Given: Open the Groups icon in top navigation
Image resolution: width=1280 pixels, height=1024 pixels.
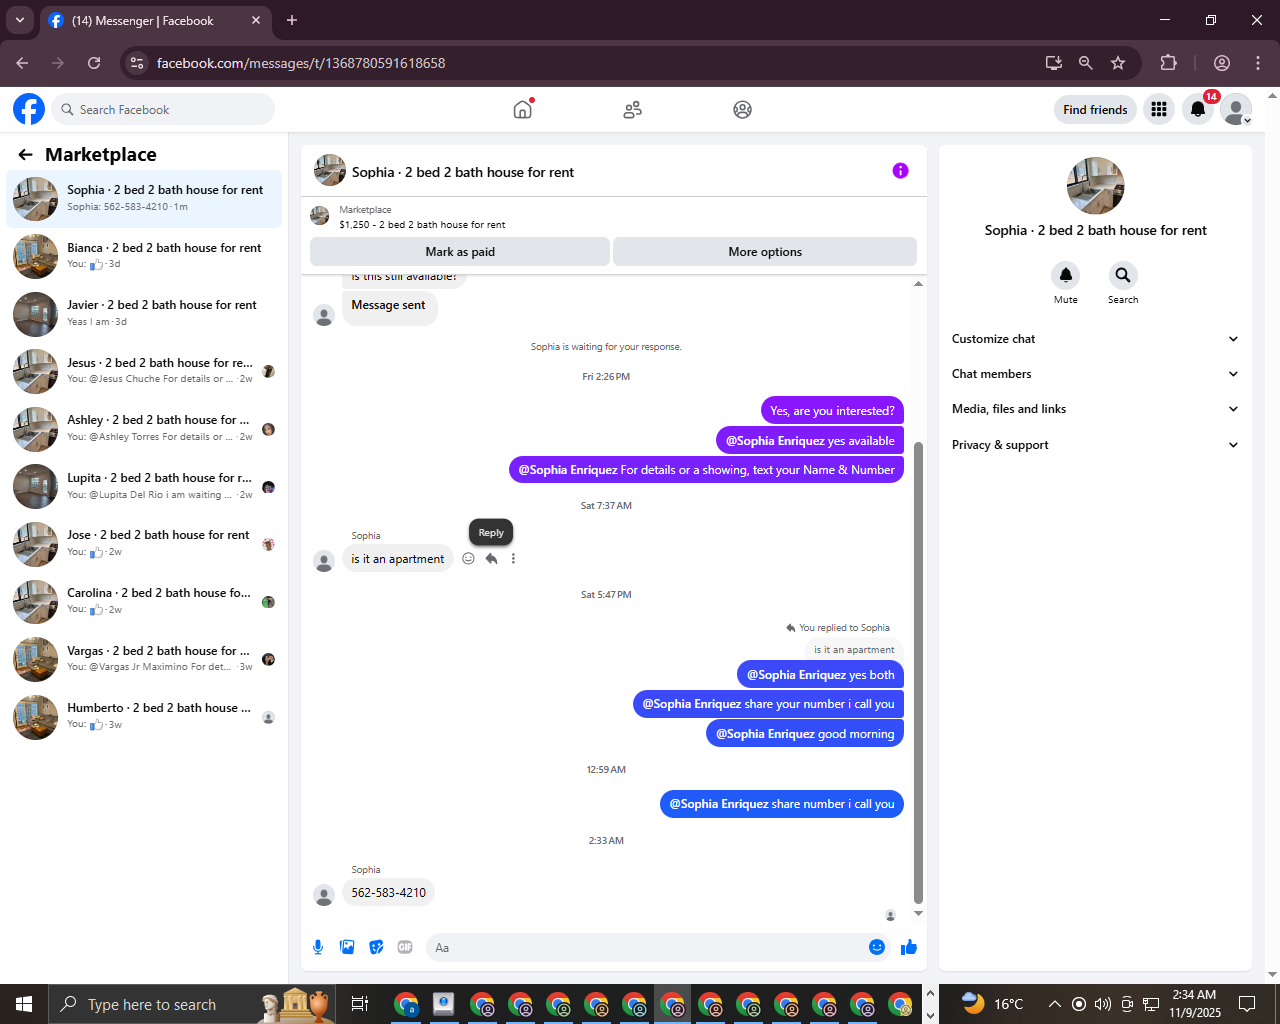Looking at the screenshot, I should click(x=742, y=110).
